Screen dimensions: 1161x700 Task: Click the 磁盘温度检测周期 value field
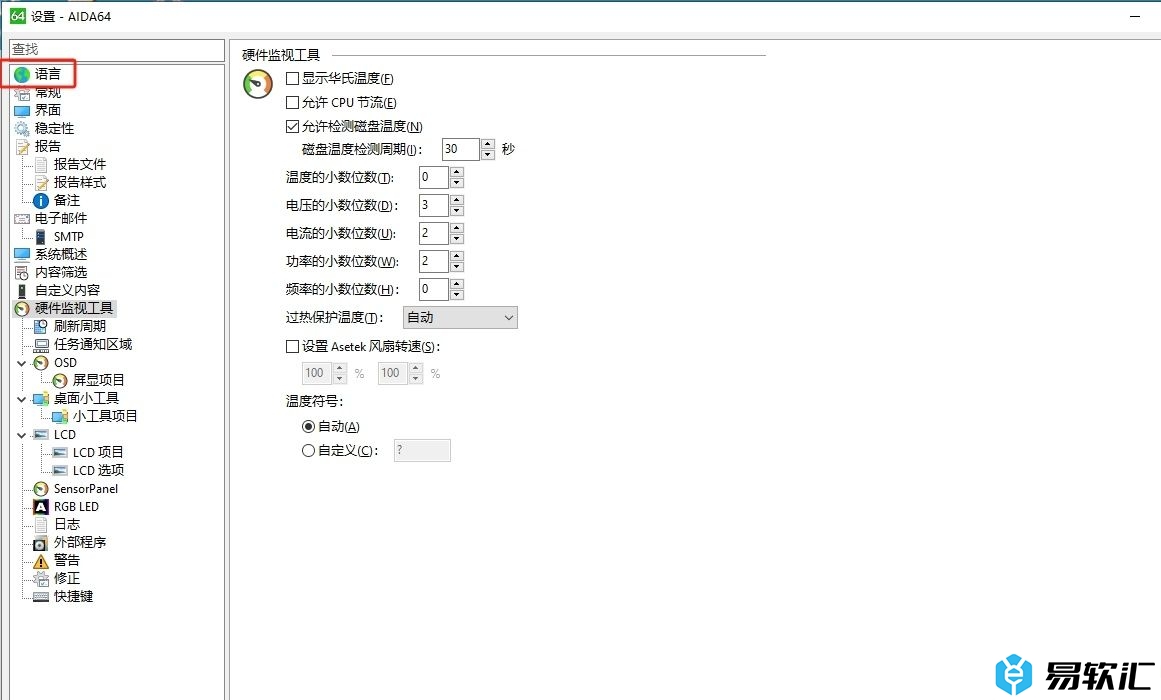pos(461,149)
